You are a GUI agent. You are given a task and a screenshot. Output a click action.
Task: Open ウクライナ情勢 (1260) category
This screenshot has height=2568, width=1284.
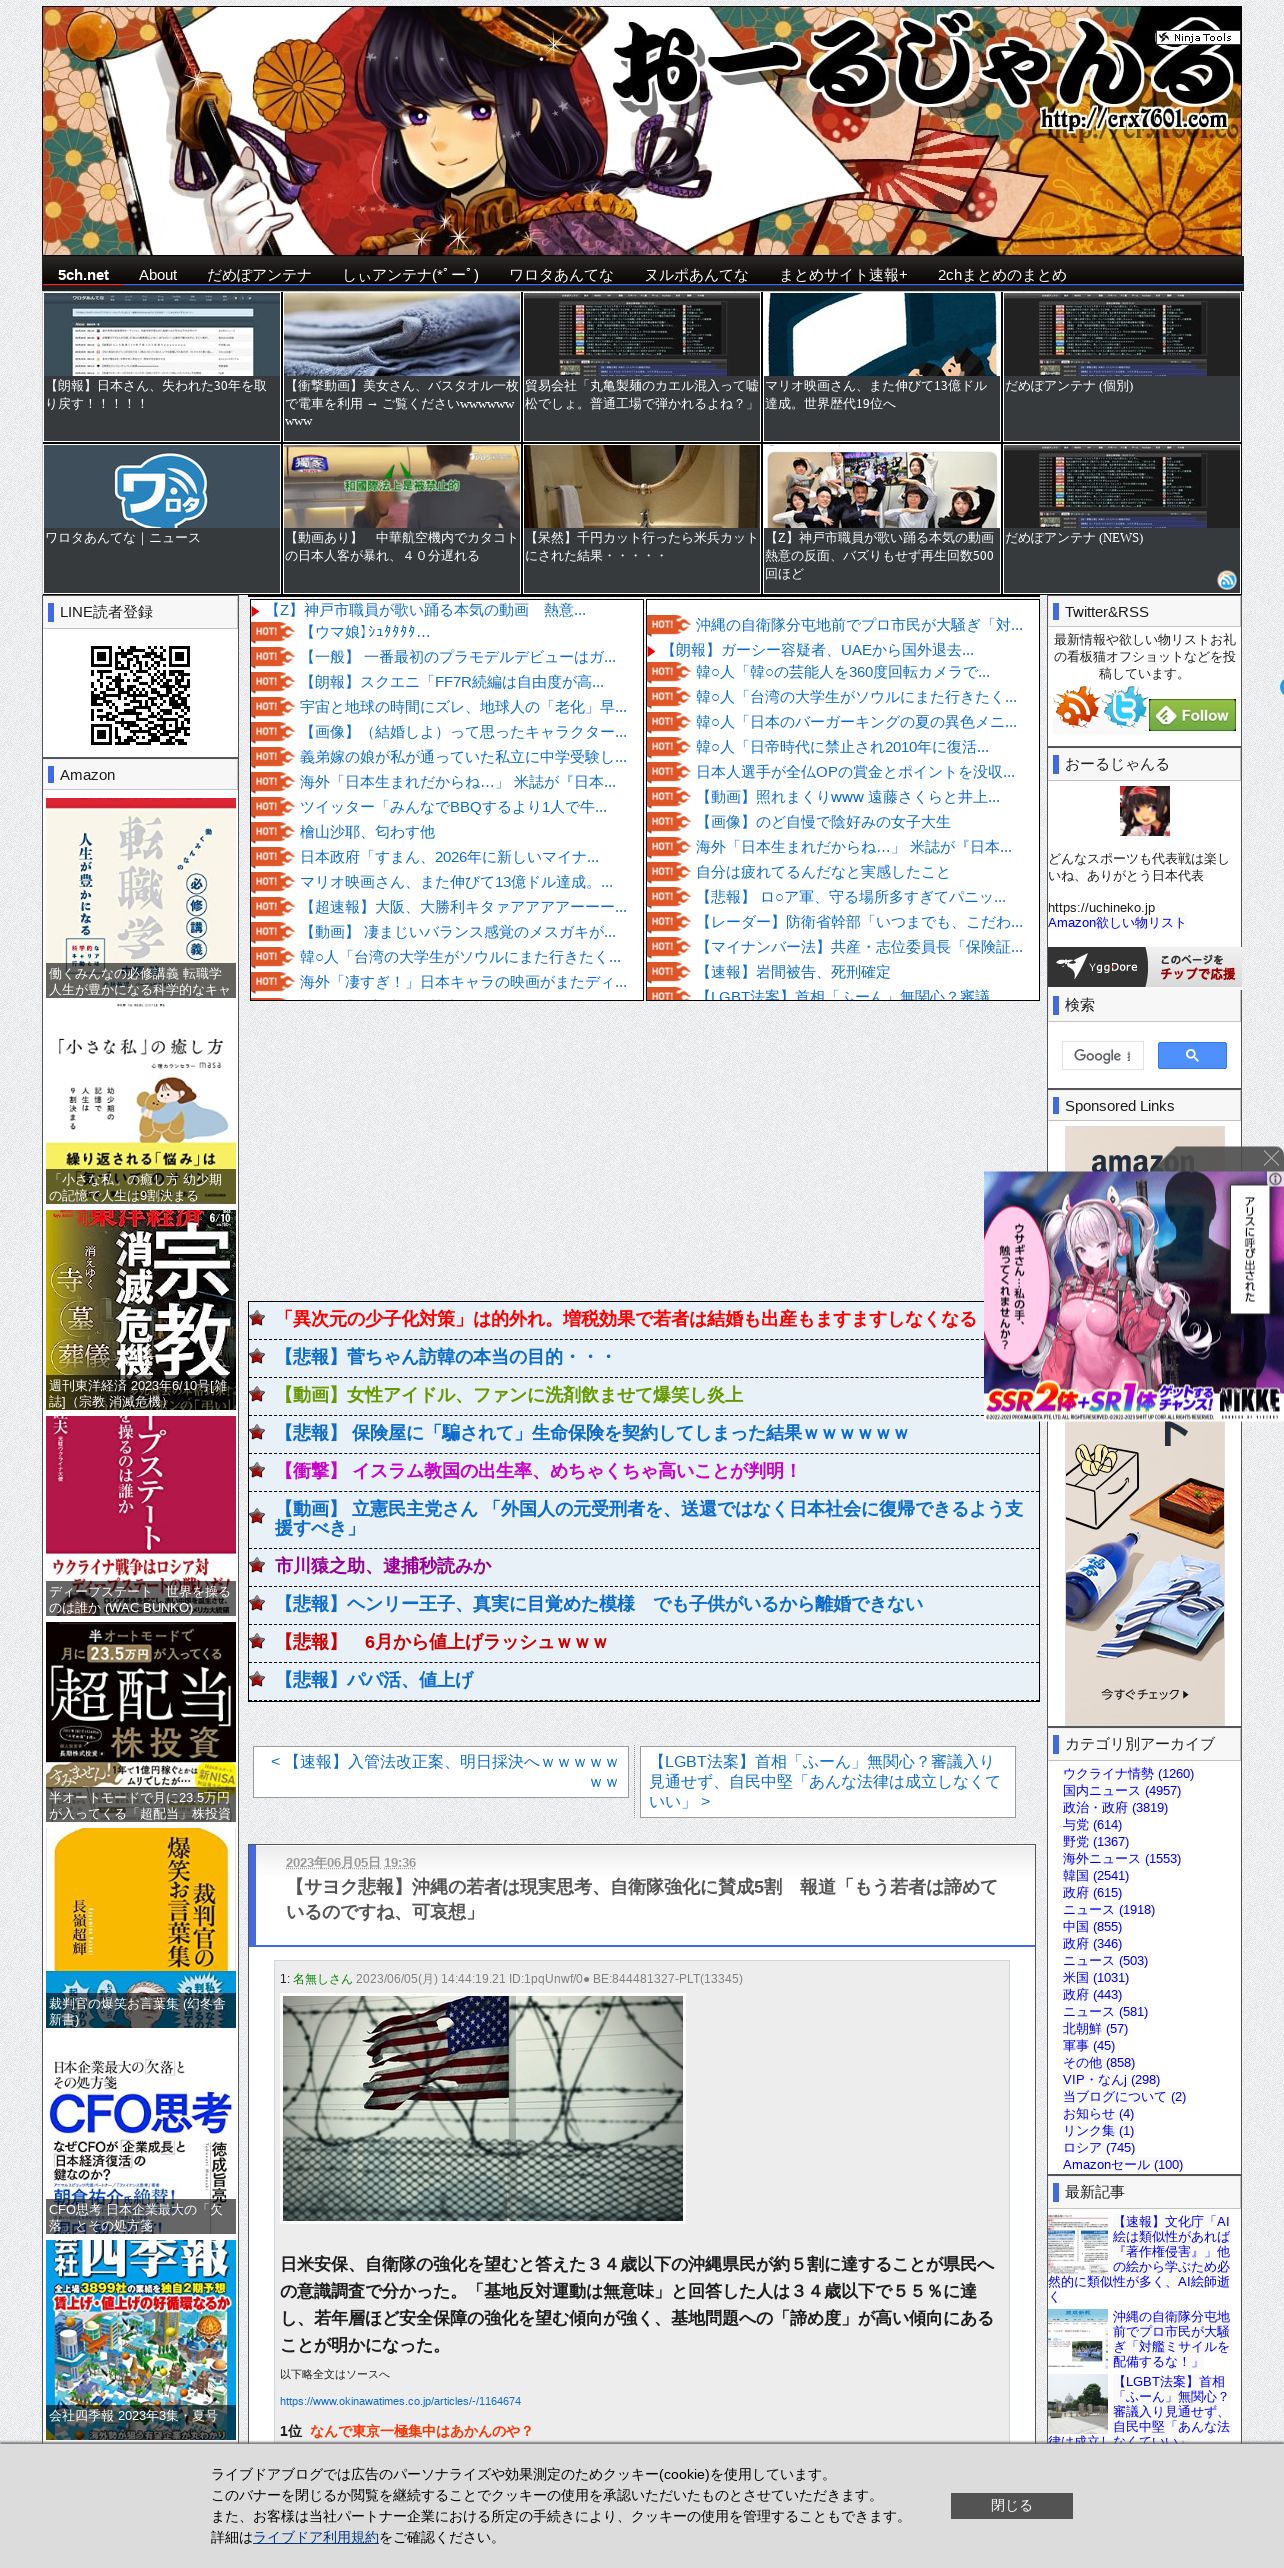(1128, 1774)
